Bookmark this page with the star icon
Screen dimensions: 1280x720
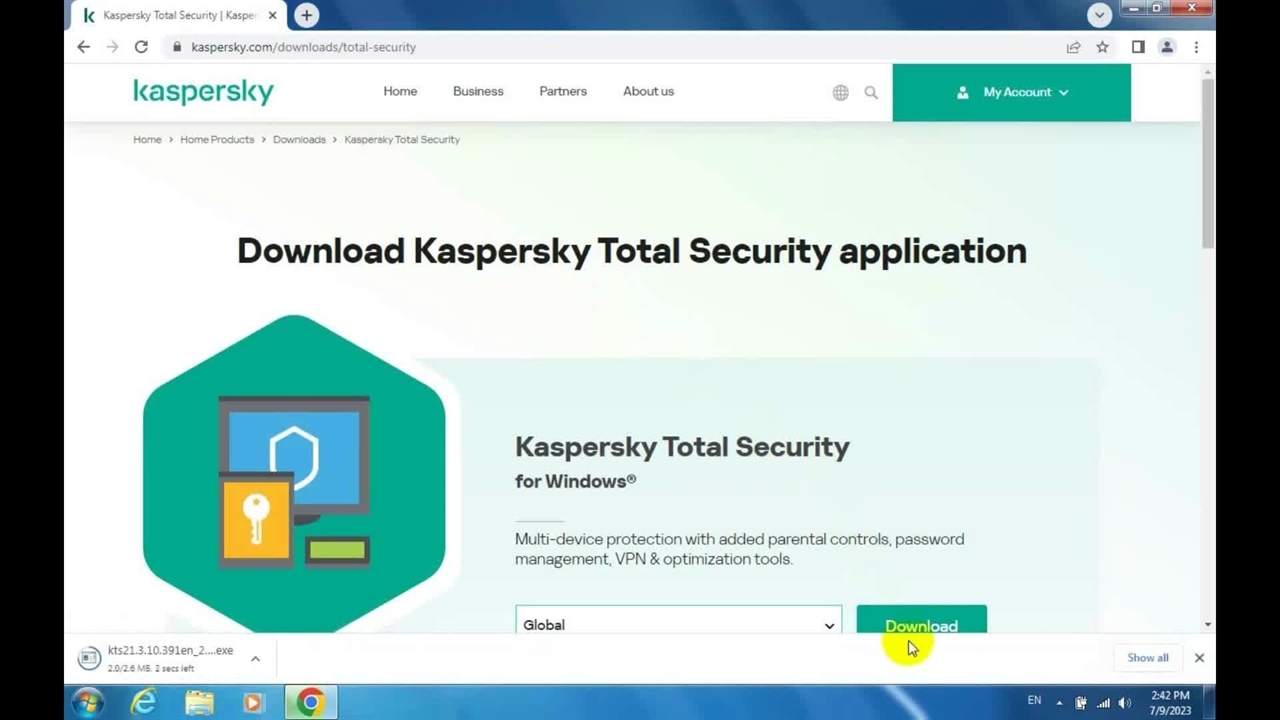coord(1102,47)
